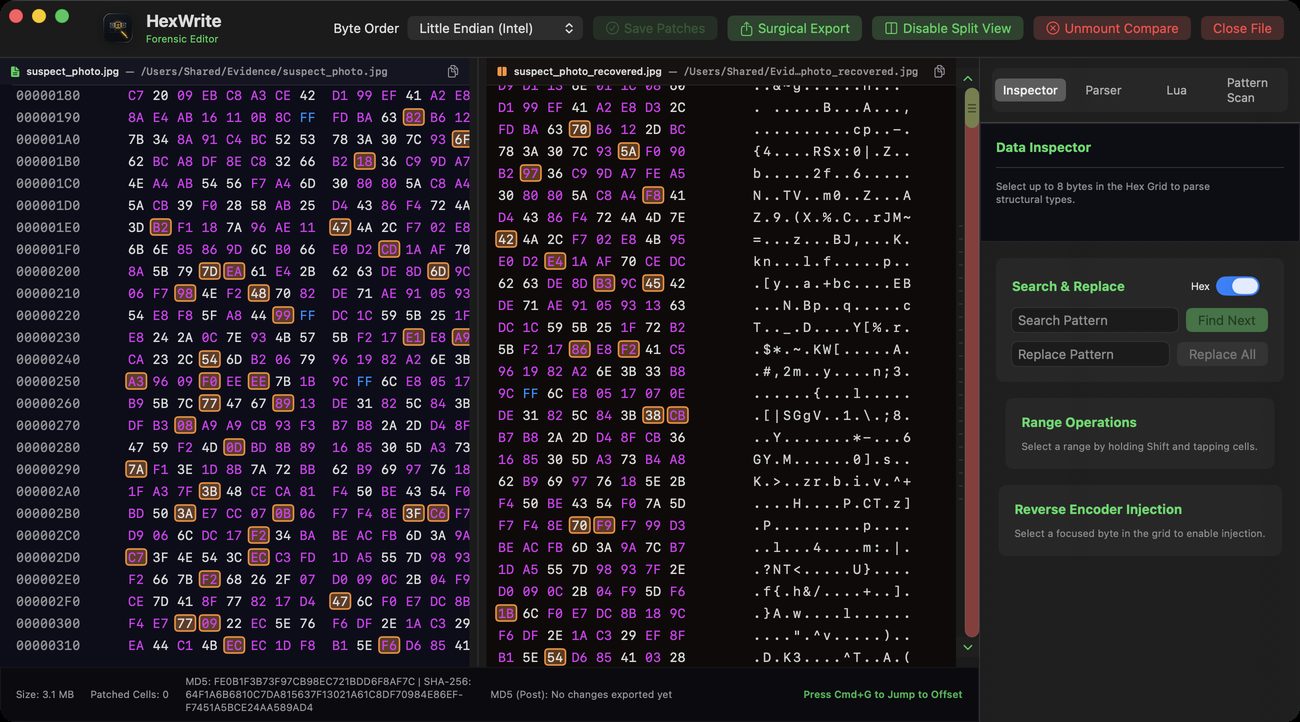Click the HexWrite app logo icon
Image resolution: width=1300 pixels, height=722 pixels.
pyautogui.click(x=118, y=28)
